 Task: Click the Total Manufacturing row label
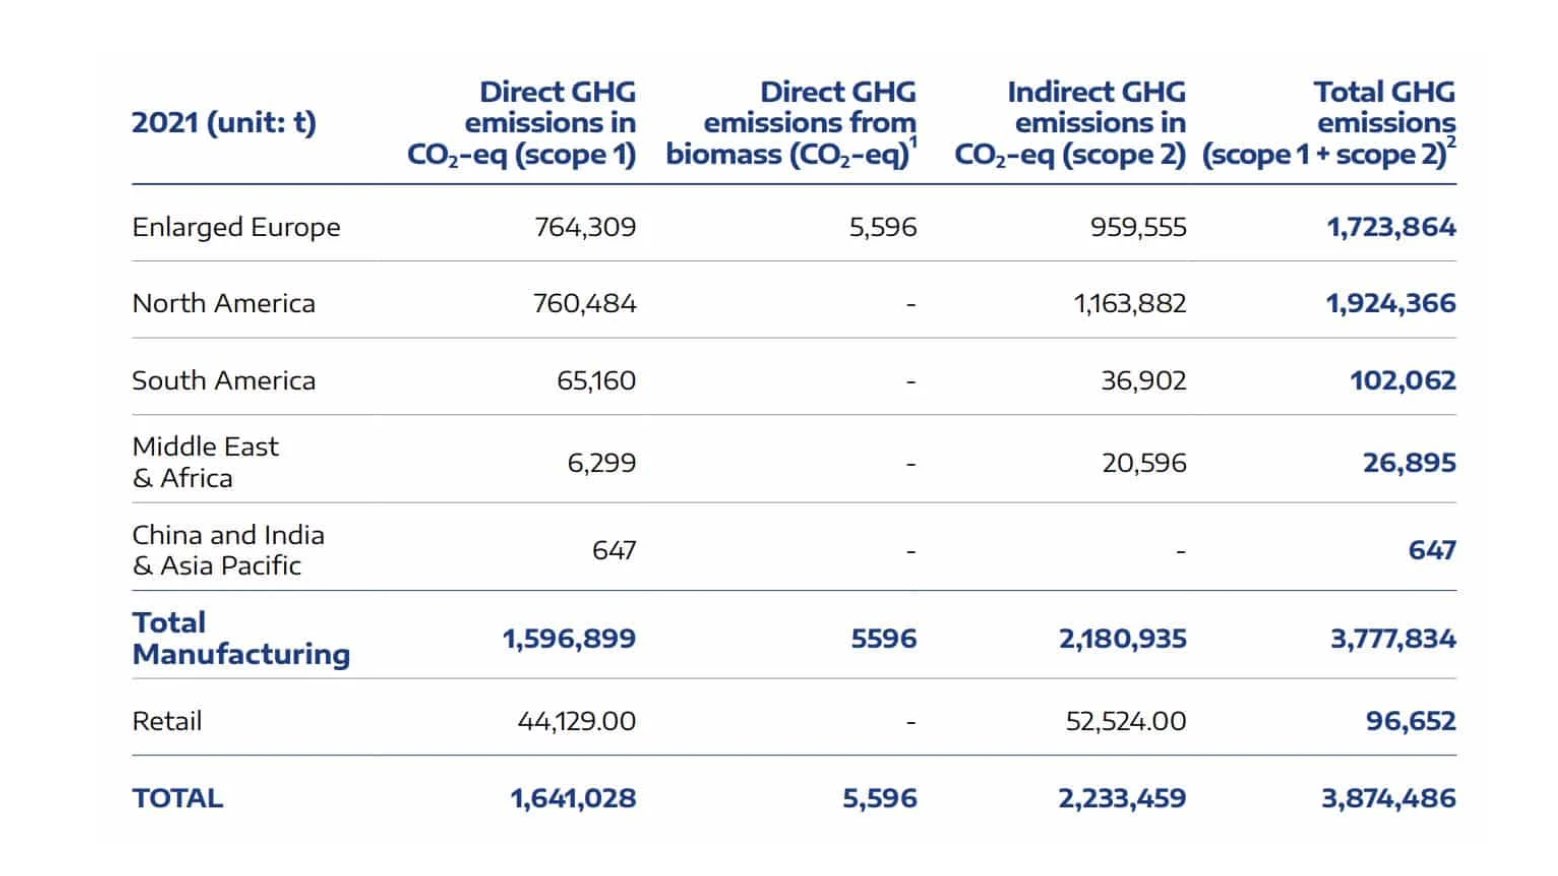coord(241,638)
